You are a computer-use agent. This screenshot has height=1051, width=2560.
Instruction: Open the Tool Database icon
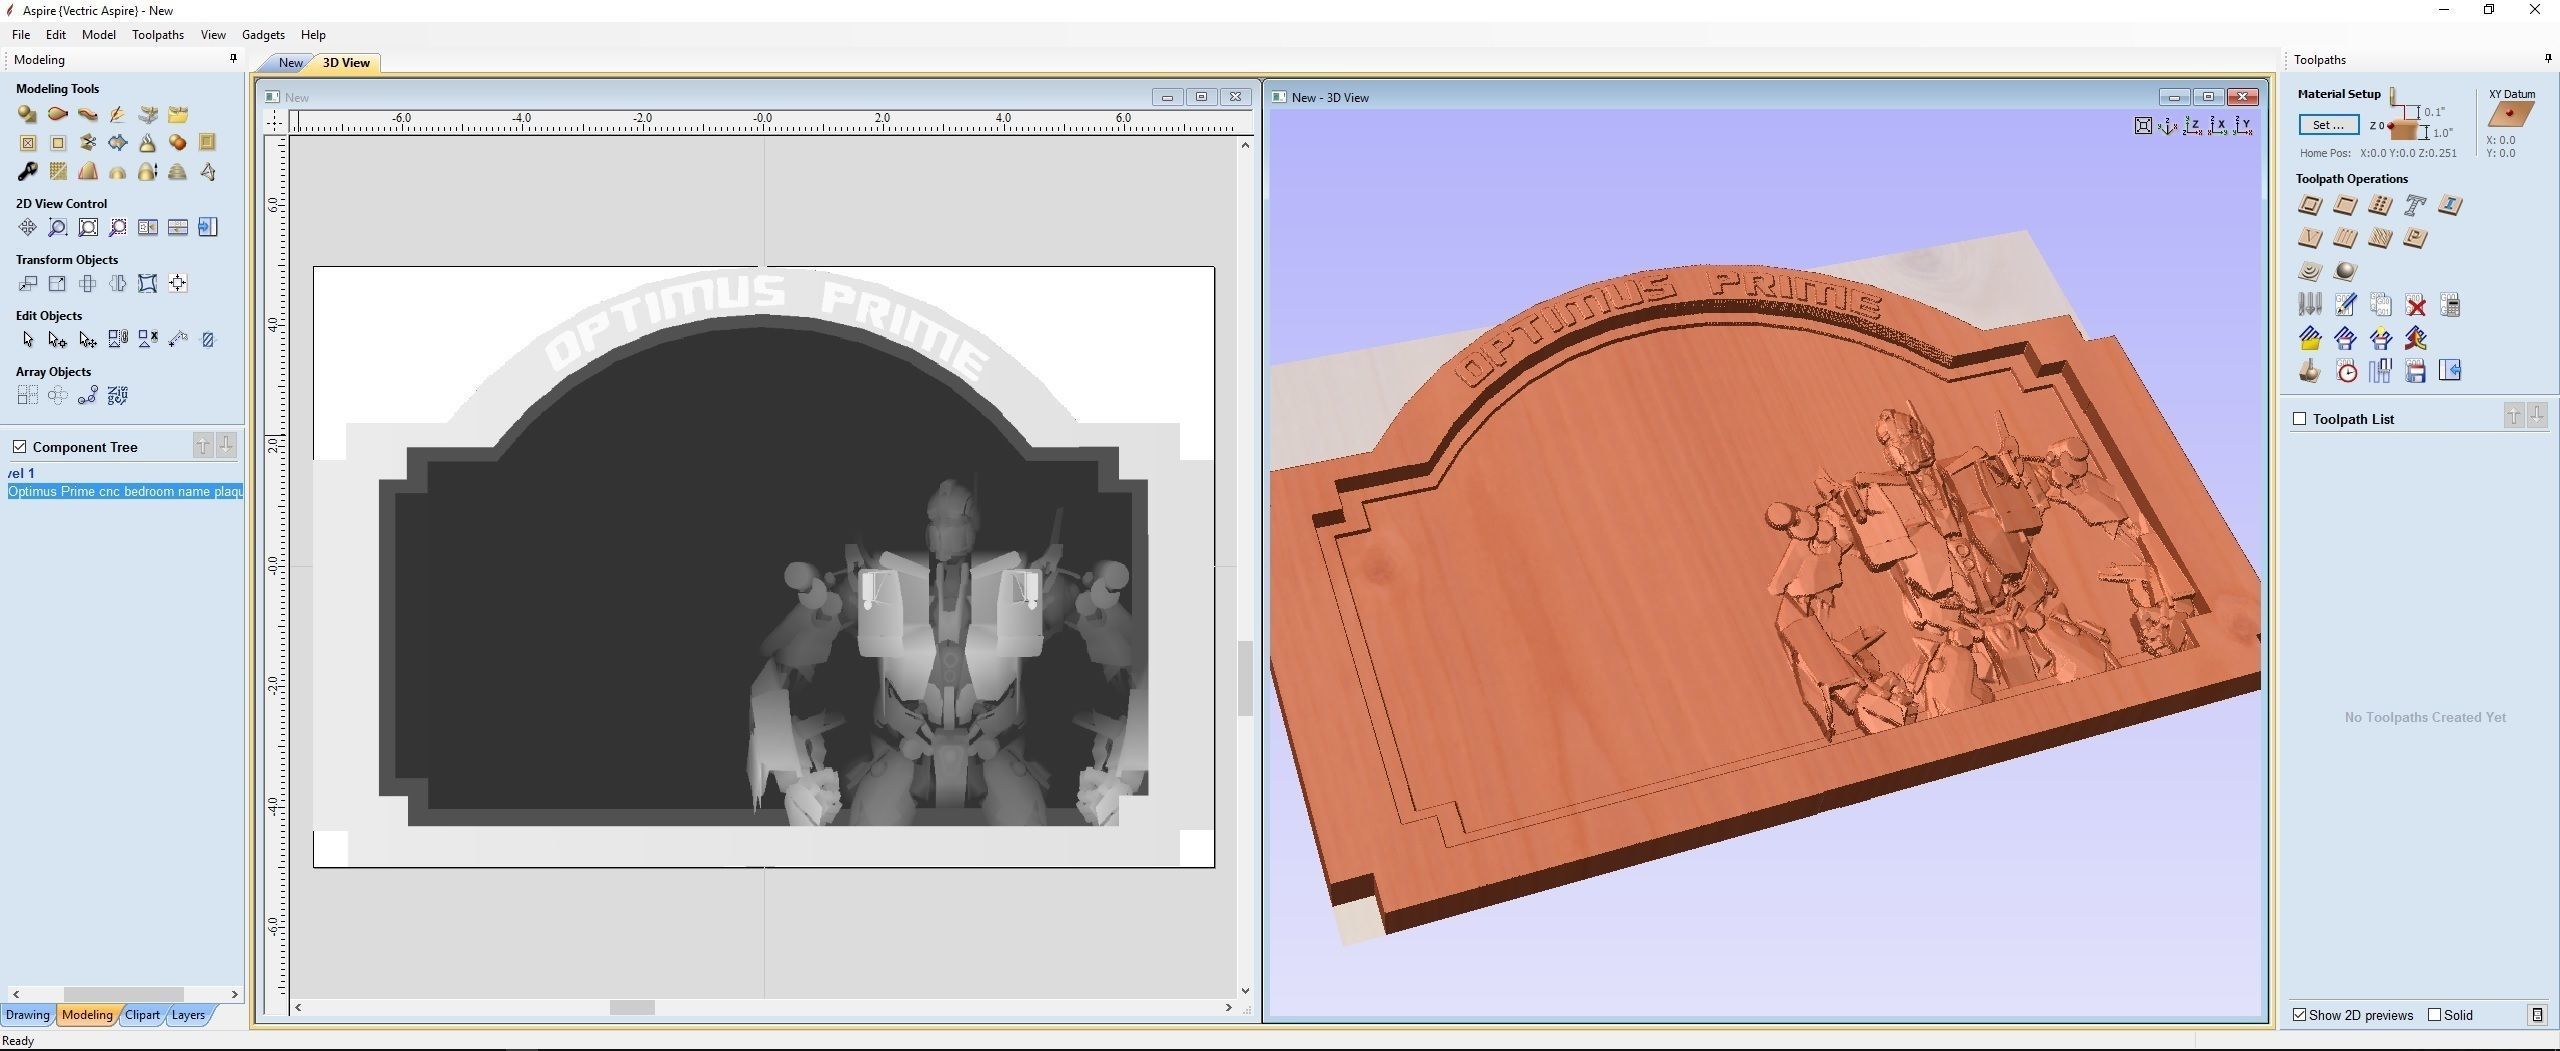point(2310,305)
